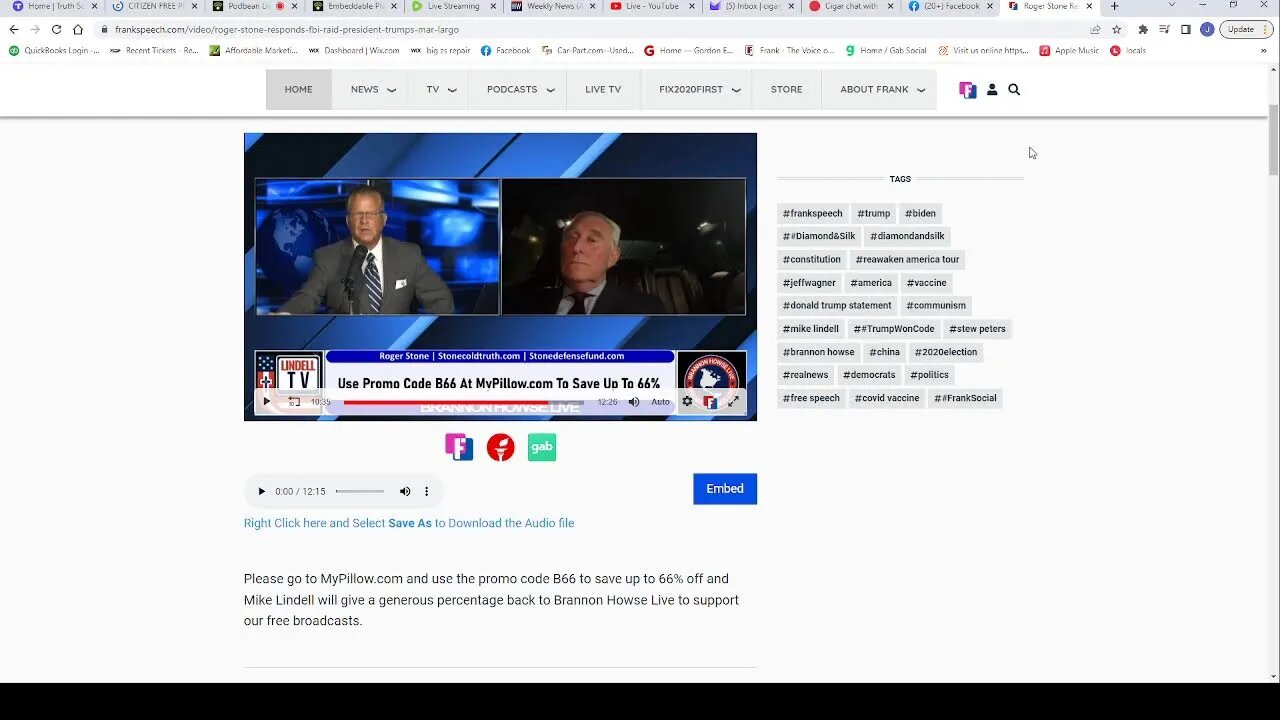Screen dimensions: 1280x720
Task: Mute the audio player
Action: tap(405, 491)
